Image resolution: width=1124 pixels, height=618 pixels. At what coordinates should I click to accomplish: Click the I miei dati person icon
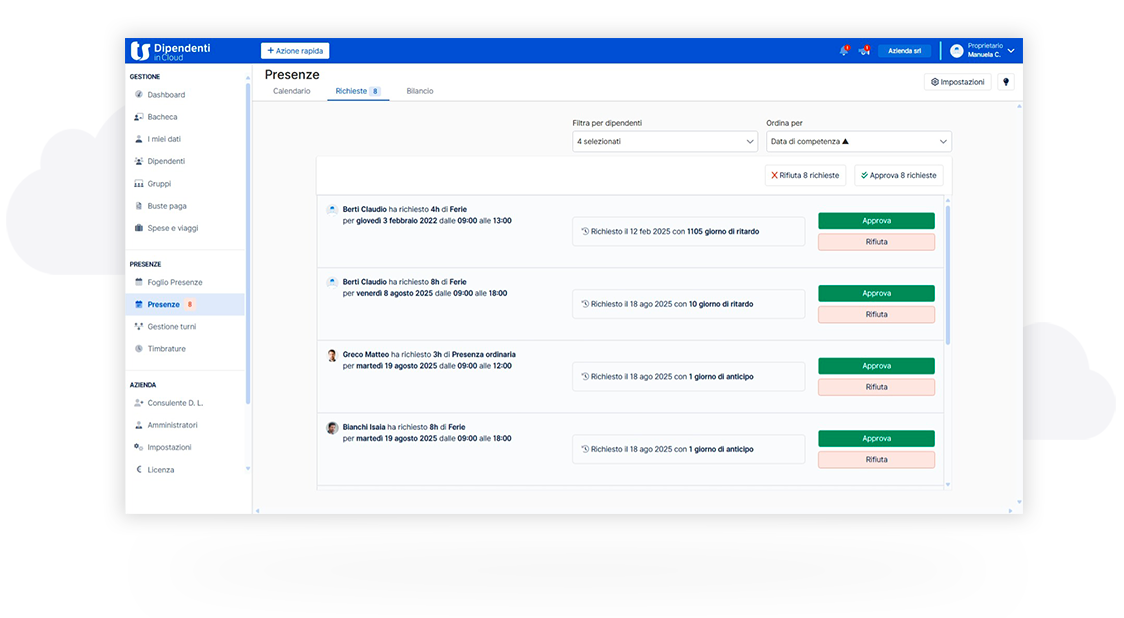(x=138, y=139)
